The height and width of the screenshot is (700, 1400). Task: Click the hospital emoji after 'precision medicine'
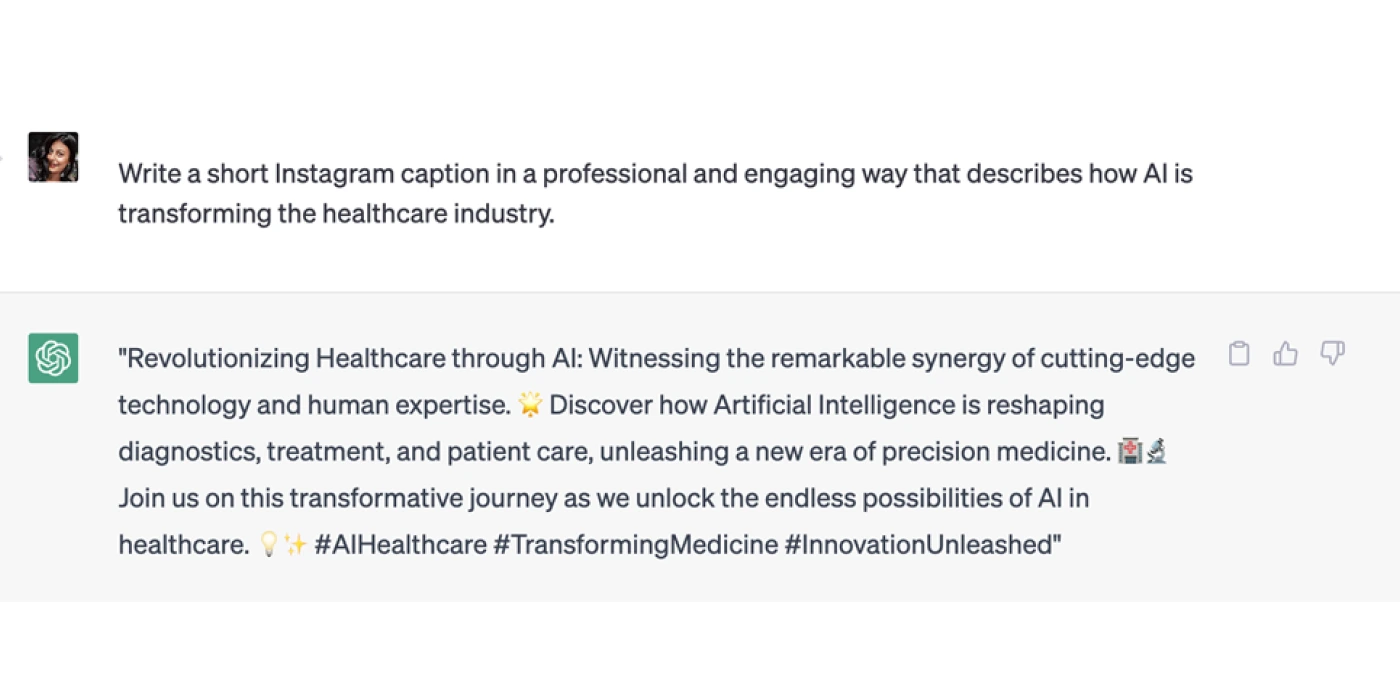[x=1130, y=452]
